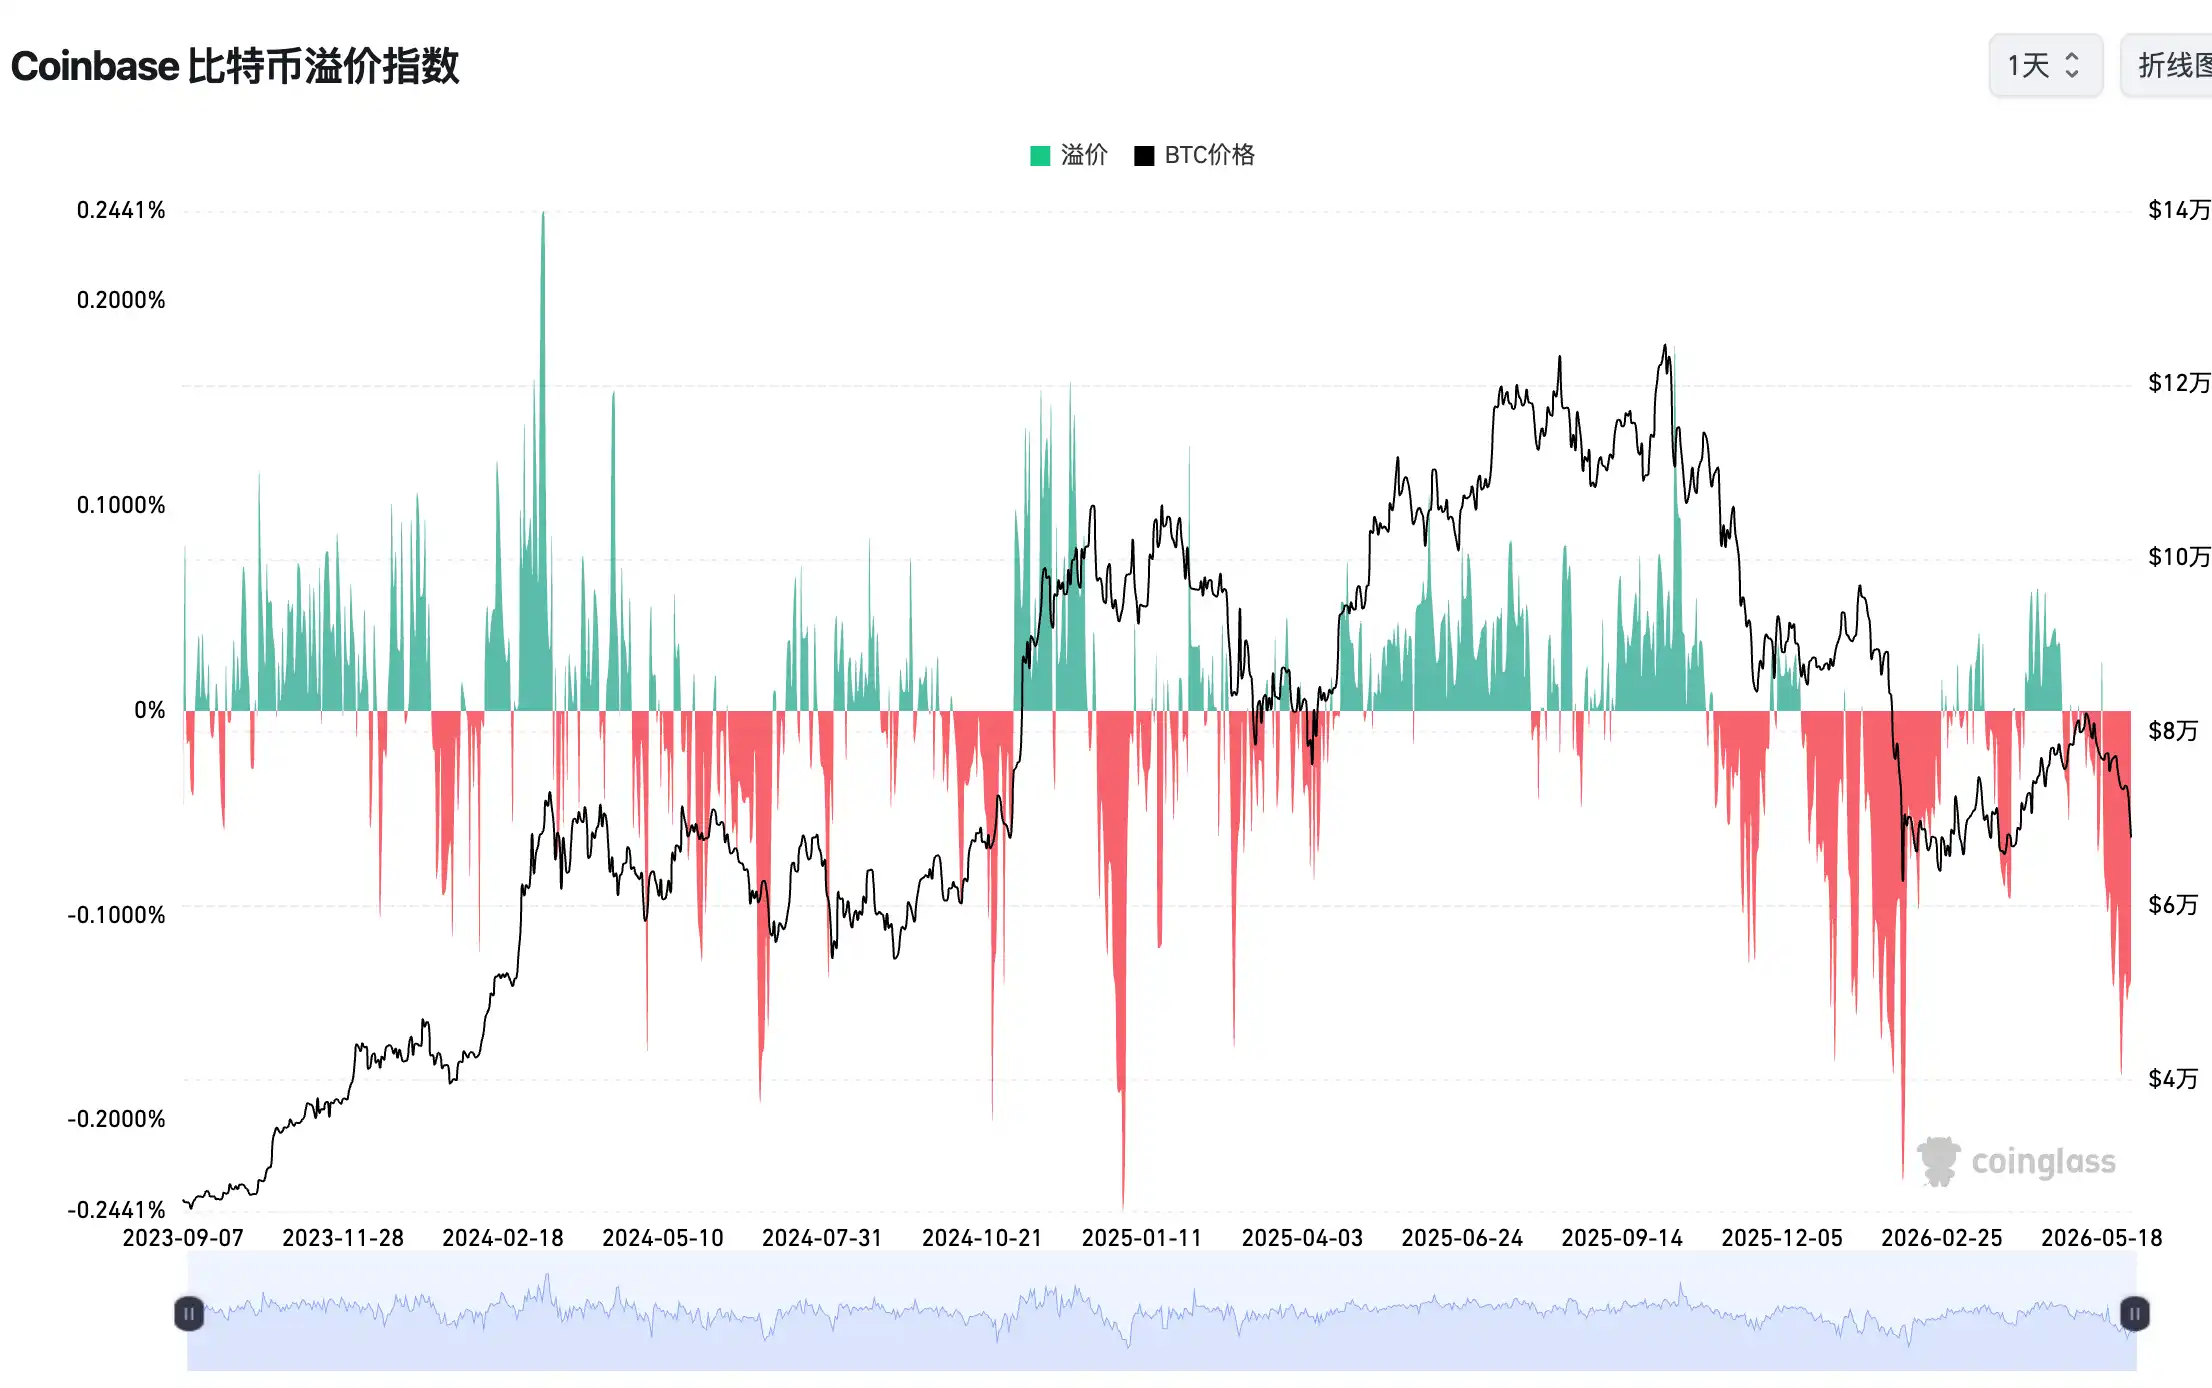Click the 2024-07-31 date label
The width and height of the screenshot is (2212, 1388).
[x=822, y=1238]
